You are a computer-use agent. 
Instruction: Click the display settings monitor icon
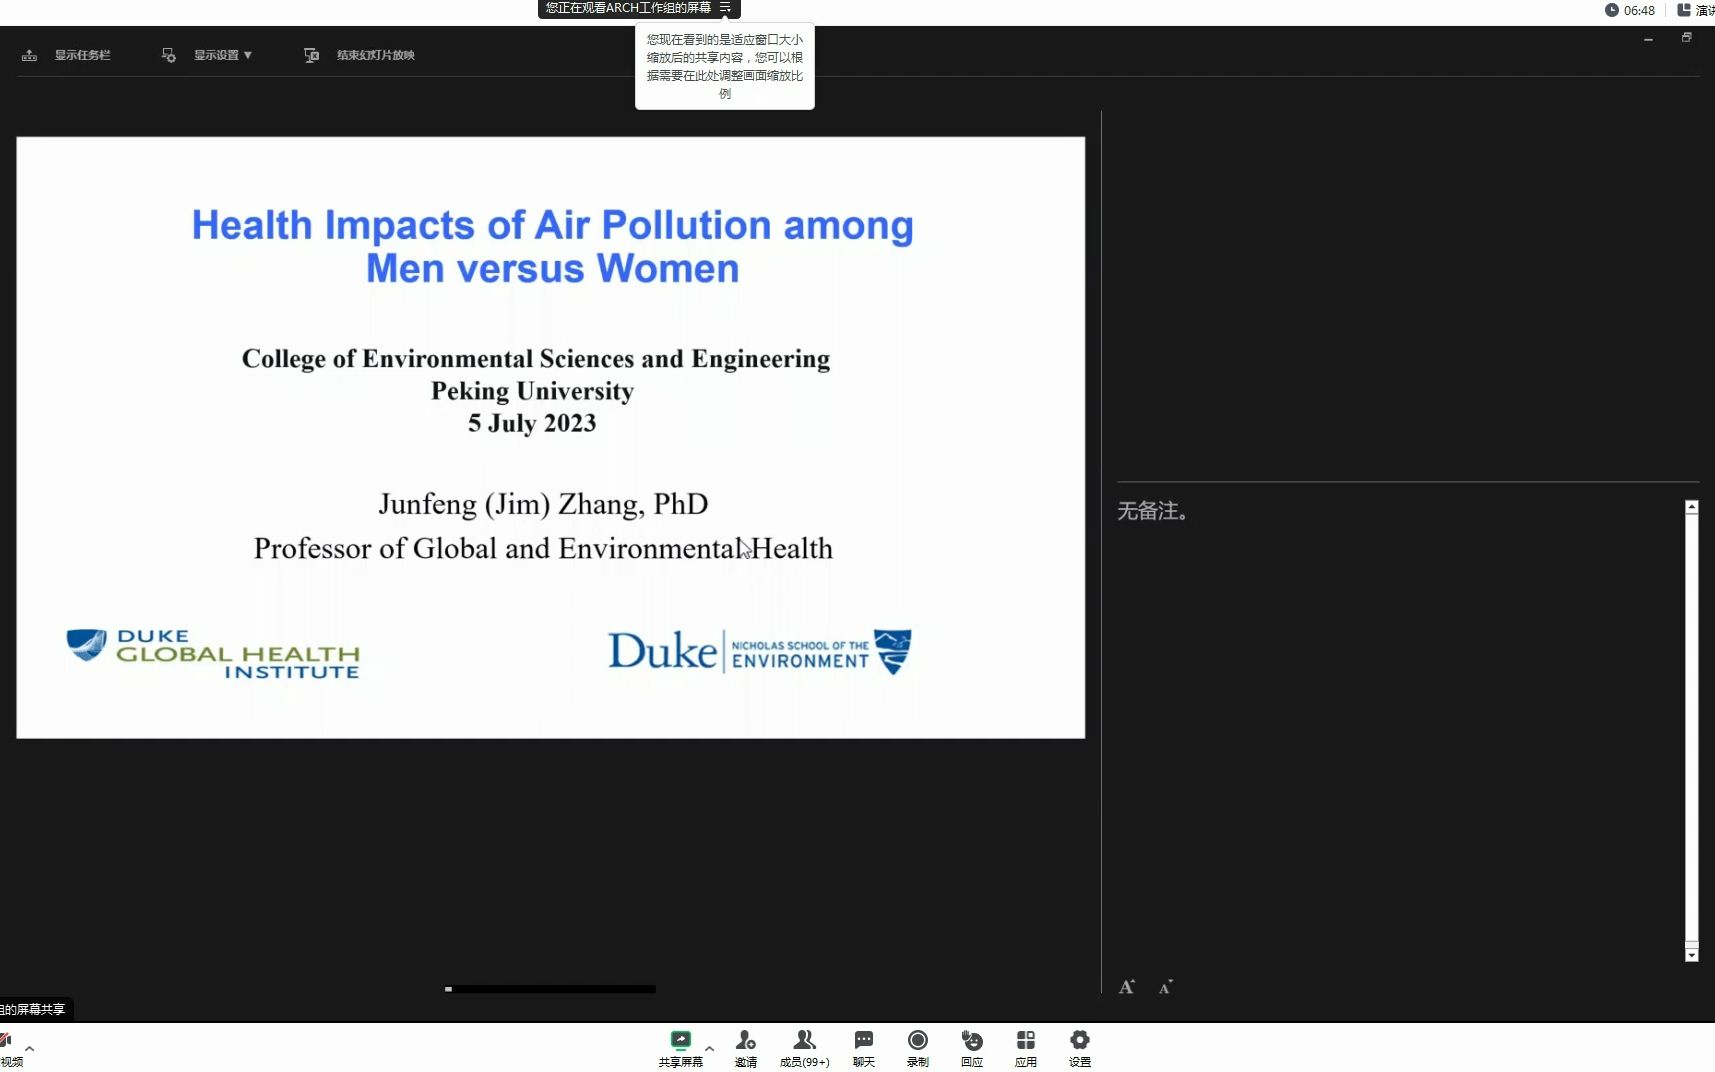point(168,55)
